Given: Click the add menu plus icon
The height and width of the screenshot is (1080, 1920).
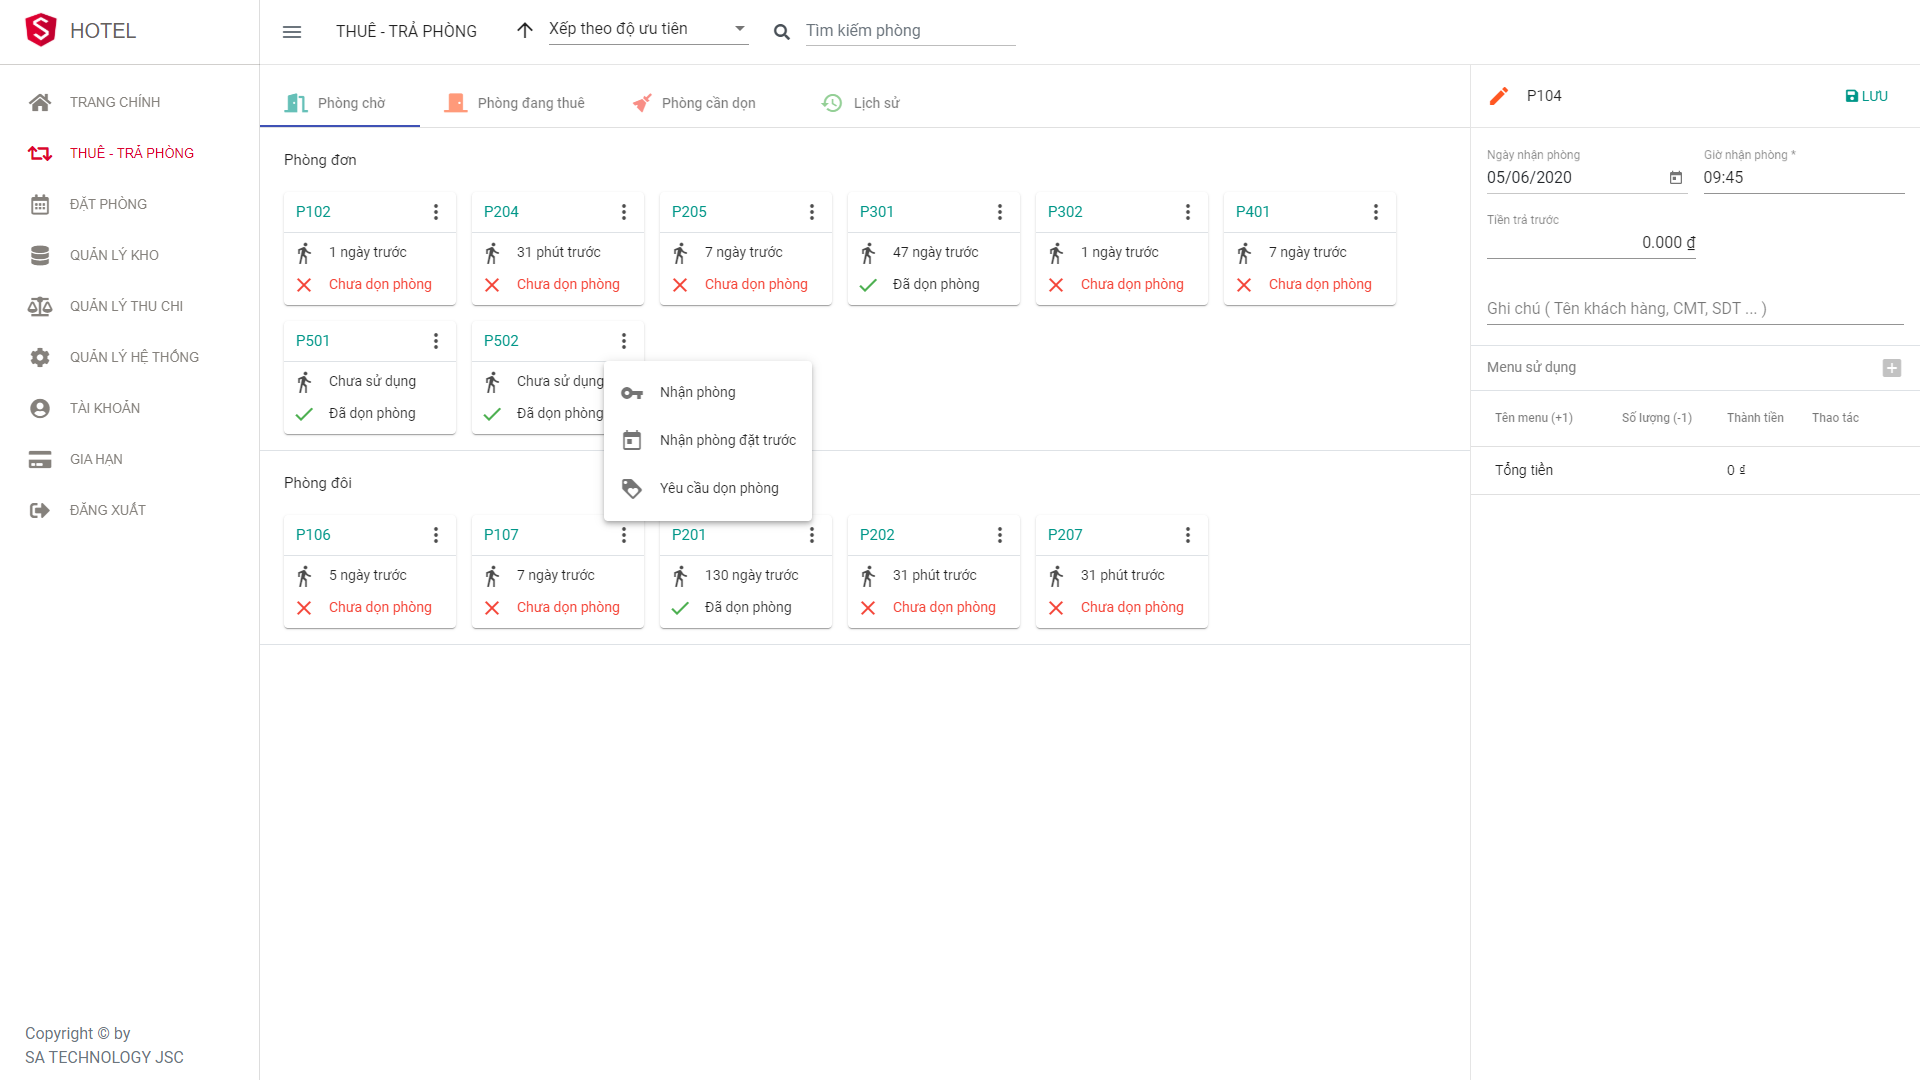Looking at the screenshot, I should click(x=1891, y=368).
